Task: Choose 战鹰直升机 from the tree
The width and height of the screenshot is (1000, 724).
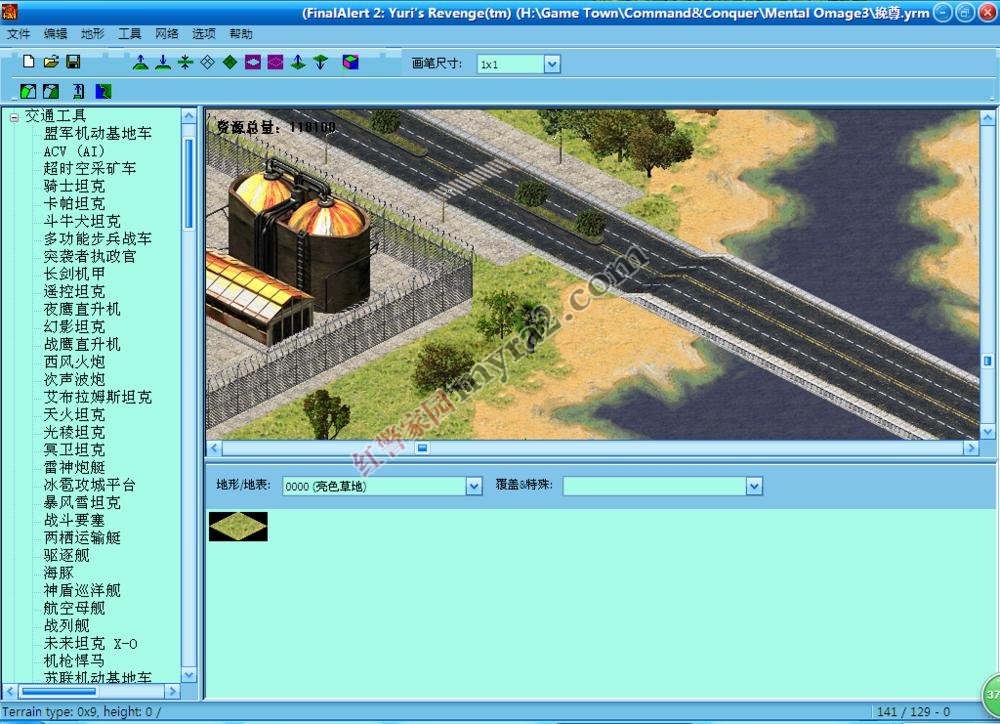Action: tap(82, 344)
